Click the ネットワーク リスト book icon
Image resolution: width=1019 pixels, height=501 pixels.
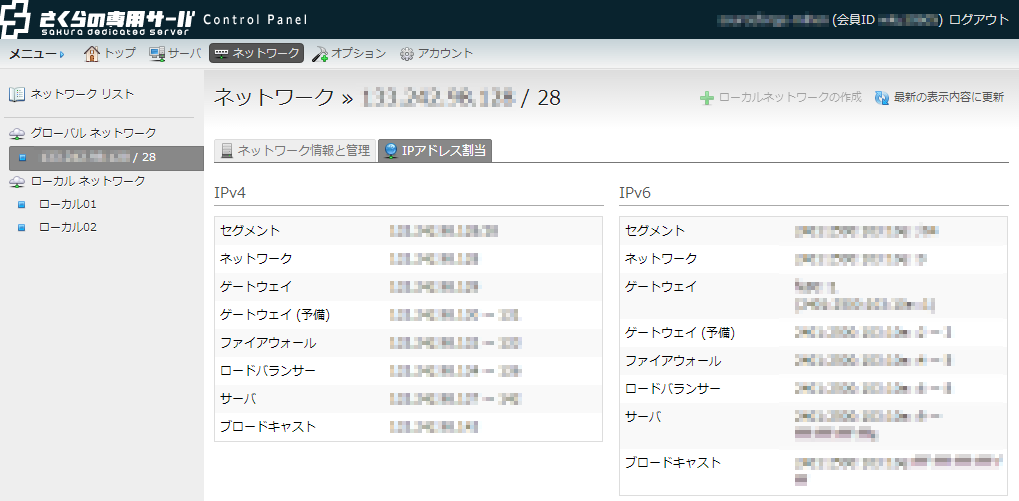tap(17, 94)
